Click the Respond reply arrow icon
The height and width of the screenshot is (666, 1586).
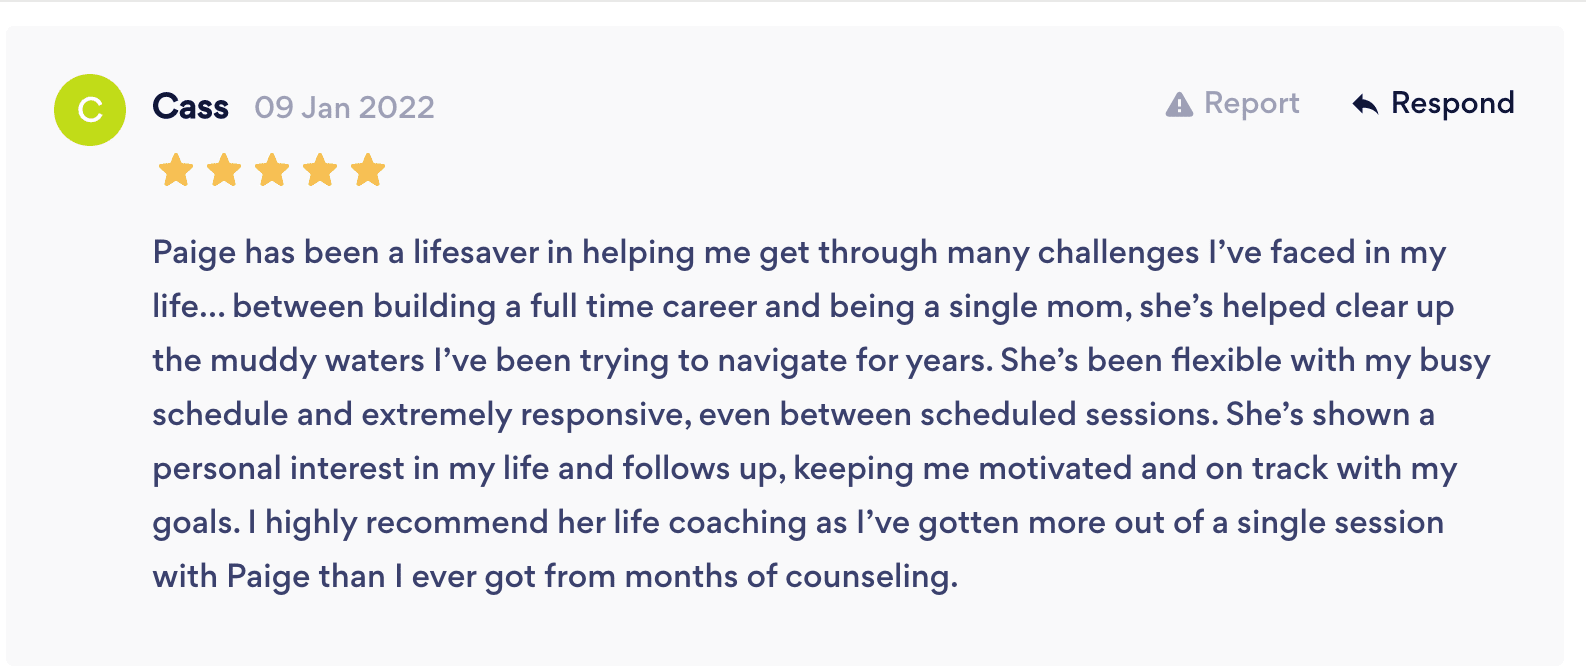(1365, 104)
